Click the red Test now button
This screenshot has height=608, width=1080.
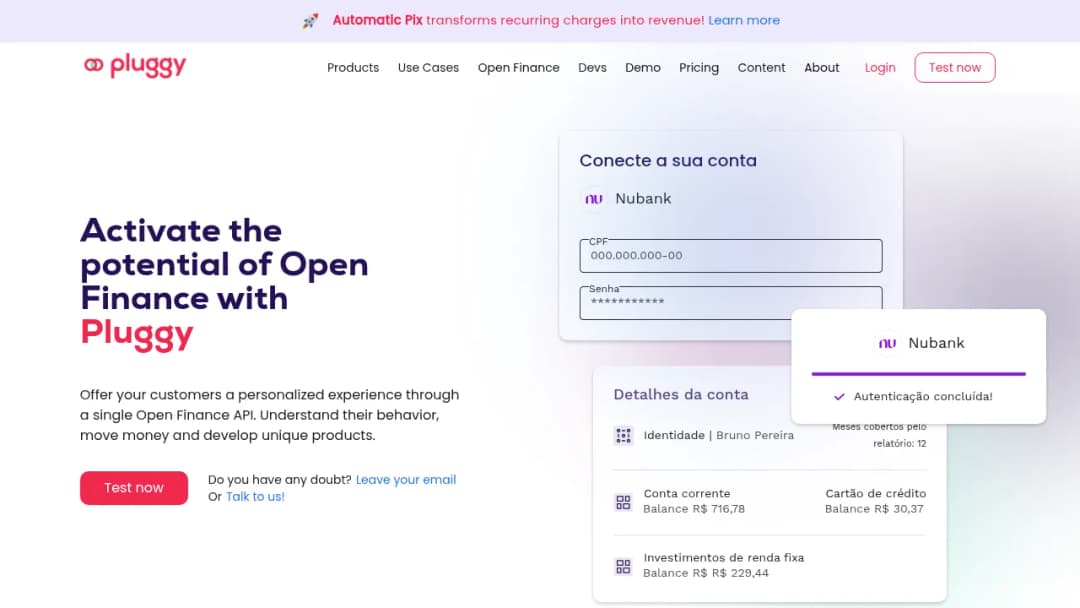134,488
